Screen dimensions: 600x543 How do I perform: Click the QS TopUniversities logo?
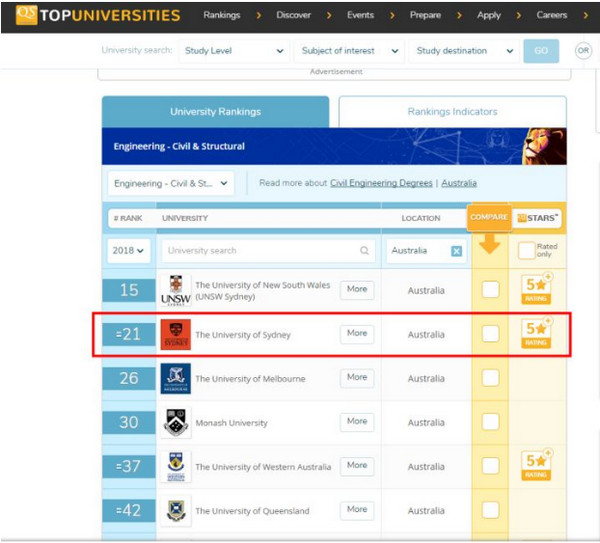pos(98,15)
